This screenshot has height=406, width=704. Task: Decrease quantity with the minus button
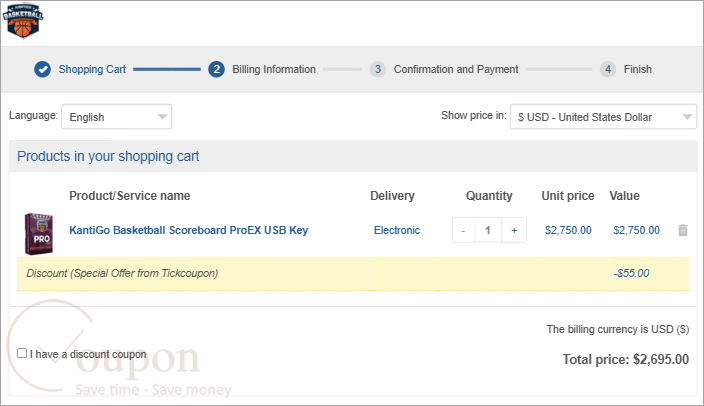pos(463,230)
